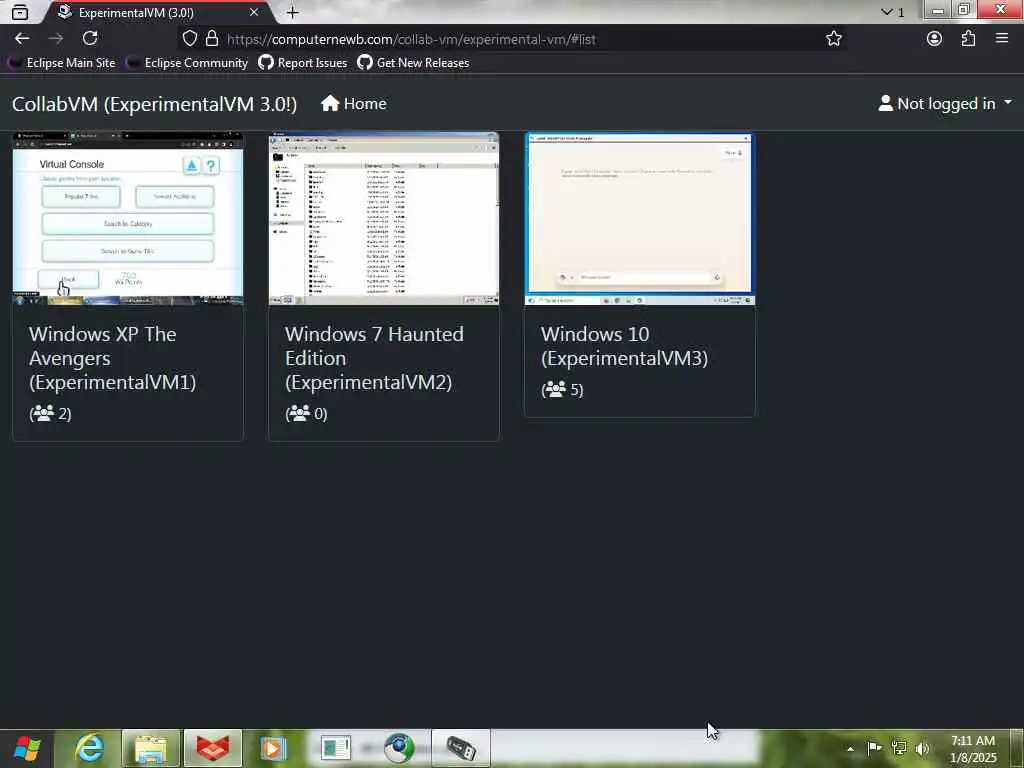
Task: Show hidden tray icons arrow
Action: 850,749
